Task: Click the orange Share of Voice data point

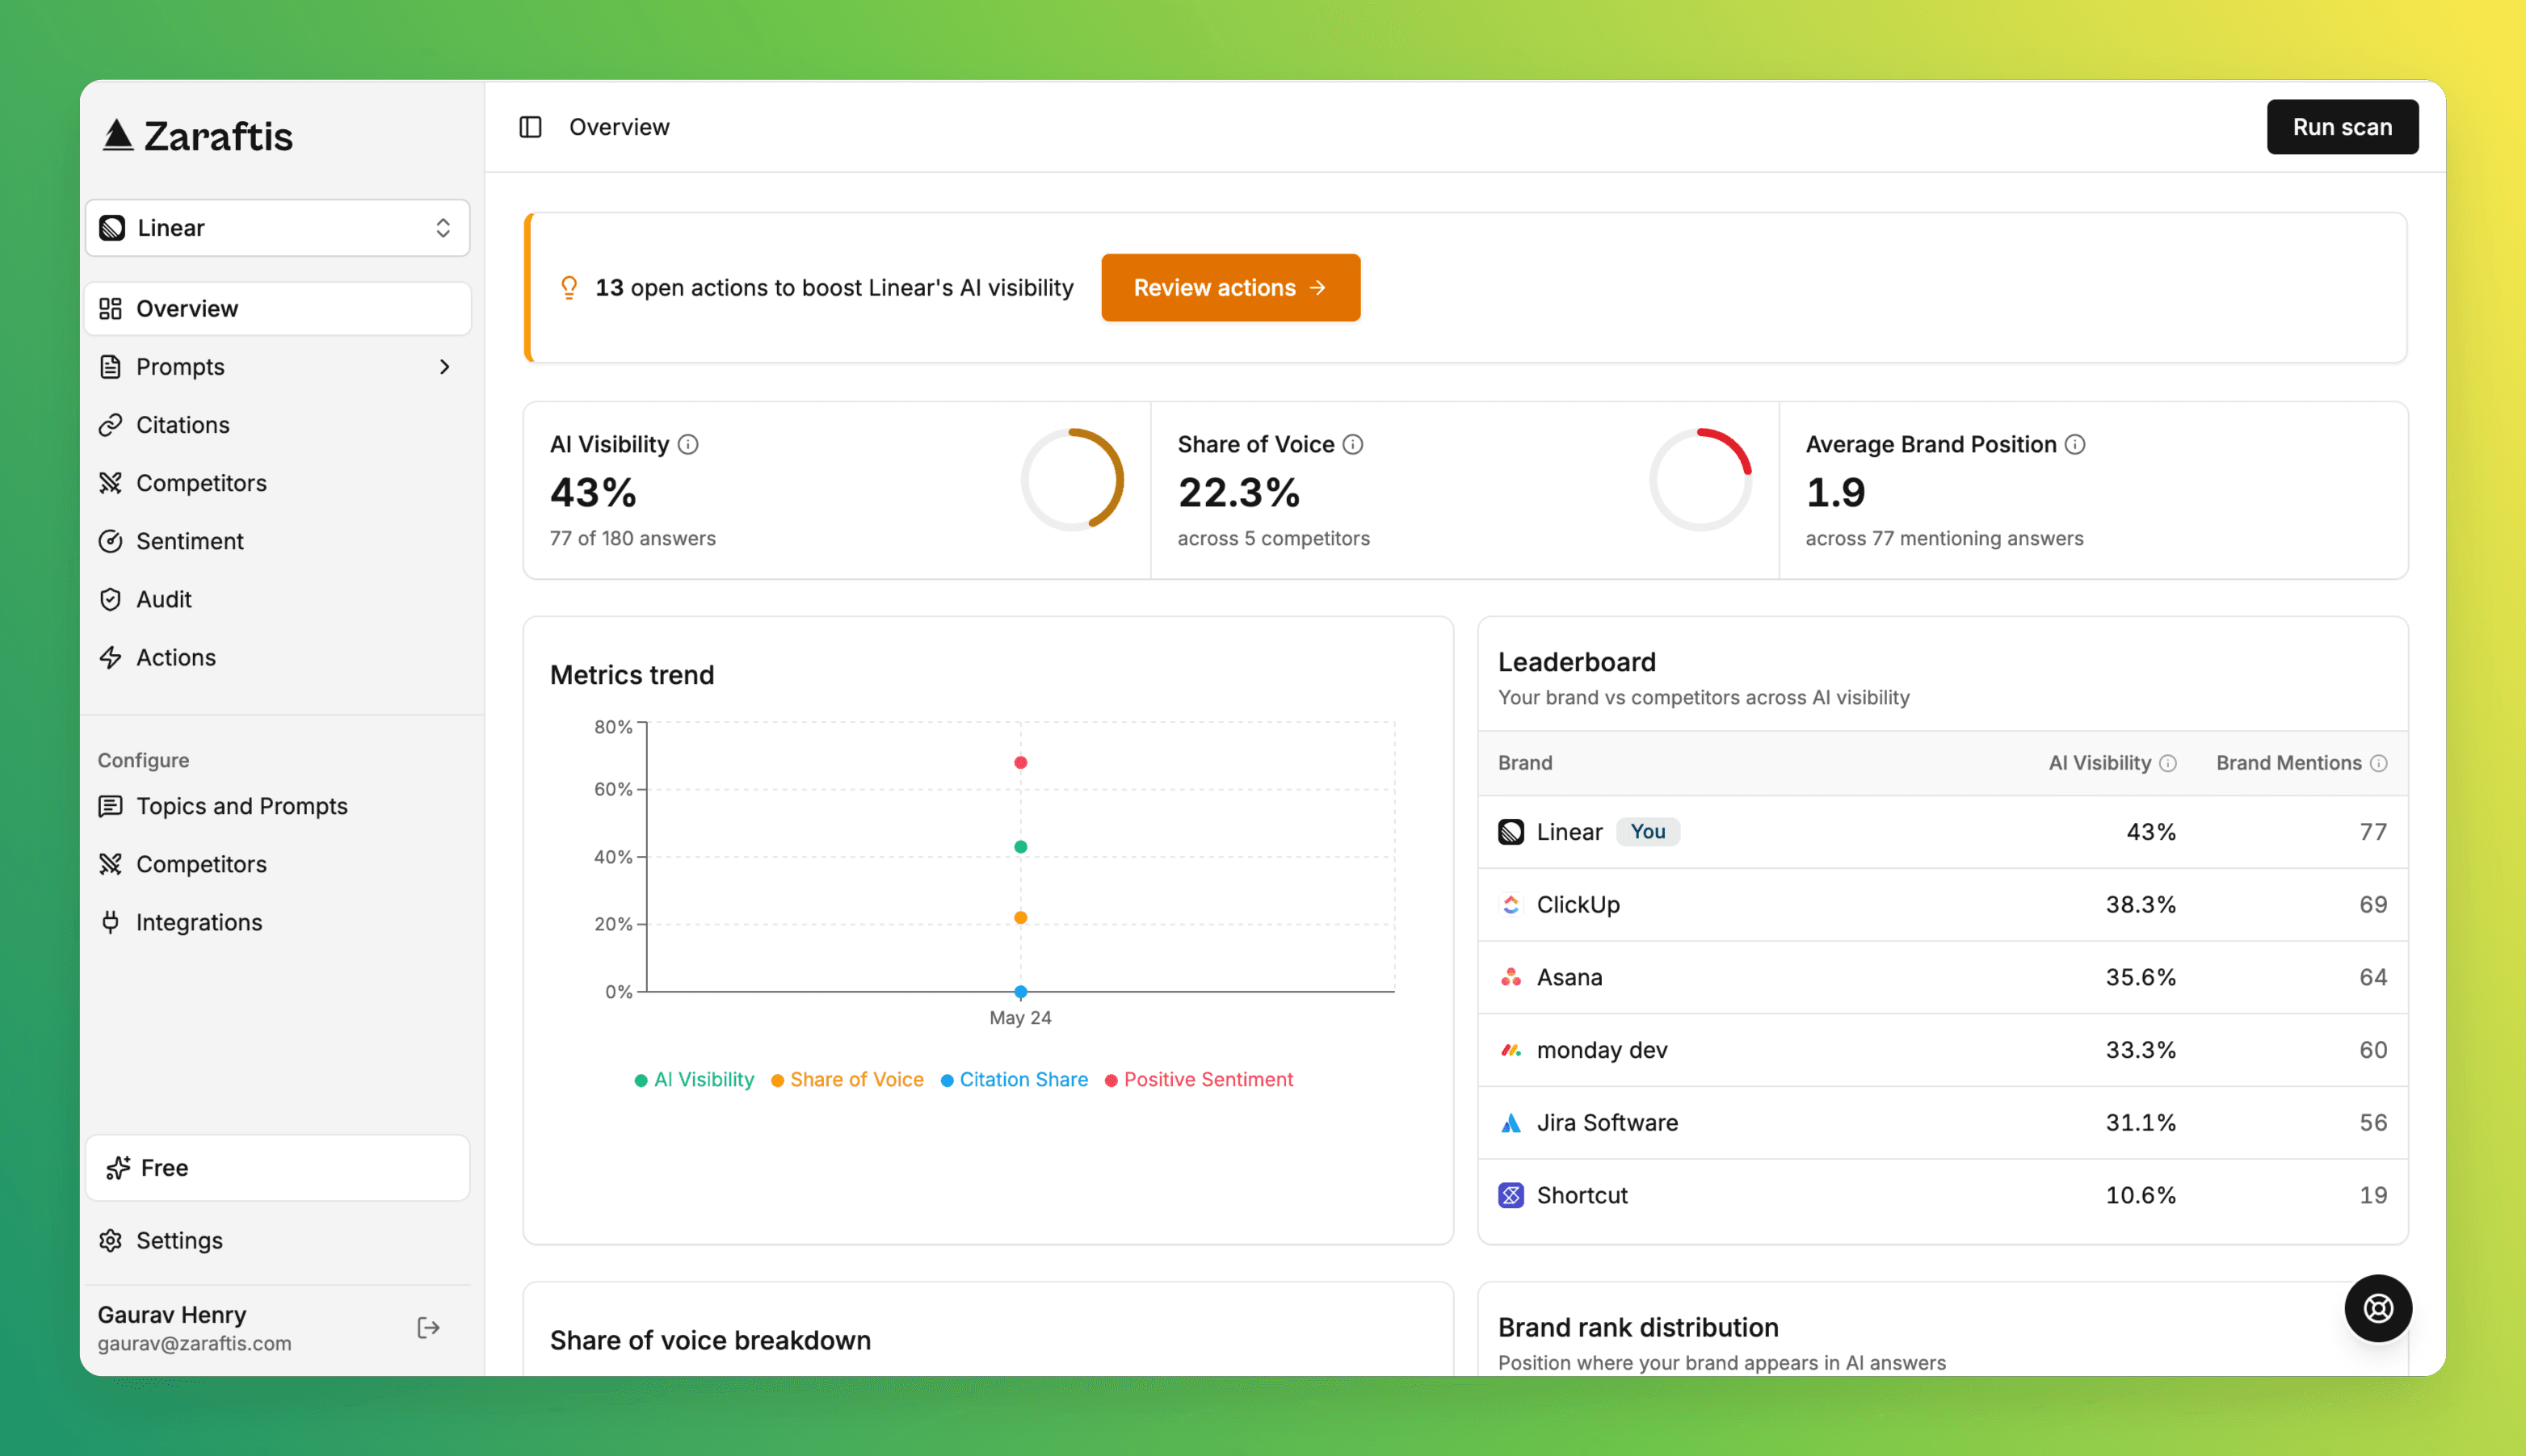Action: (1020, 918)
